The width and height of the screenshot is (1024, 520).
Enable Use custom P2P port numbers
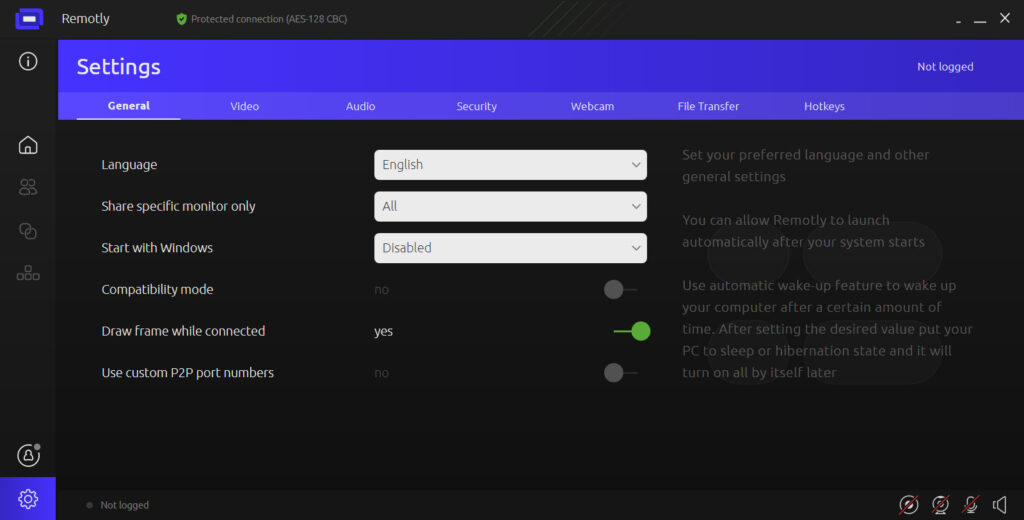click(620, 372)
